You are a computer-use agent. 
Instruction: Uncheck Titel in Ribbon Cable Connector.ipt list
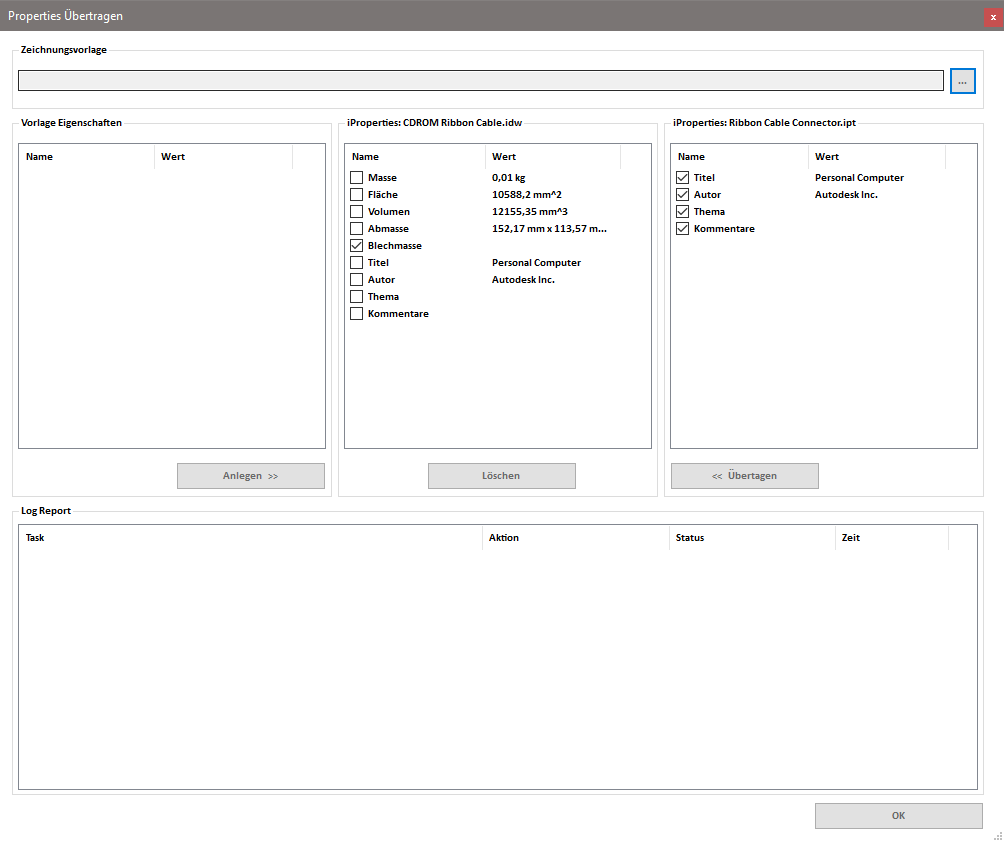tap(683, 178)
